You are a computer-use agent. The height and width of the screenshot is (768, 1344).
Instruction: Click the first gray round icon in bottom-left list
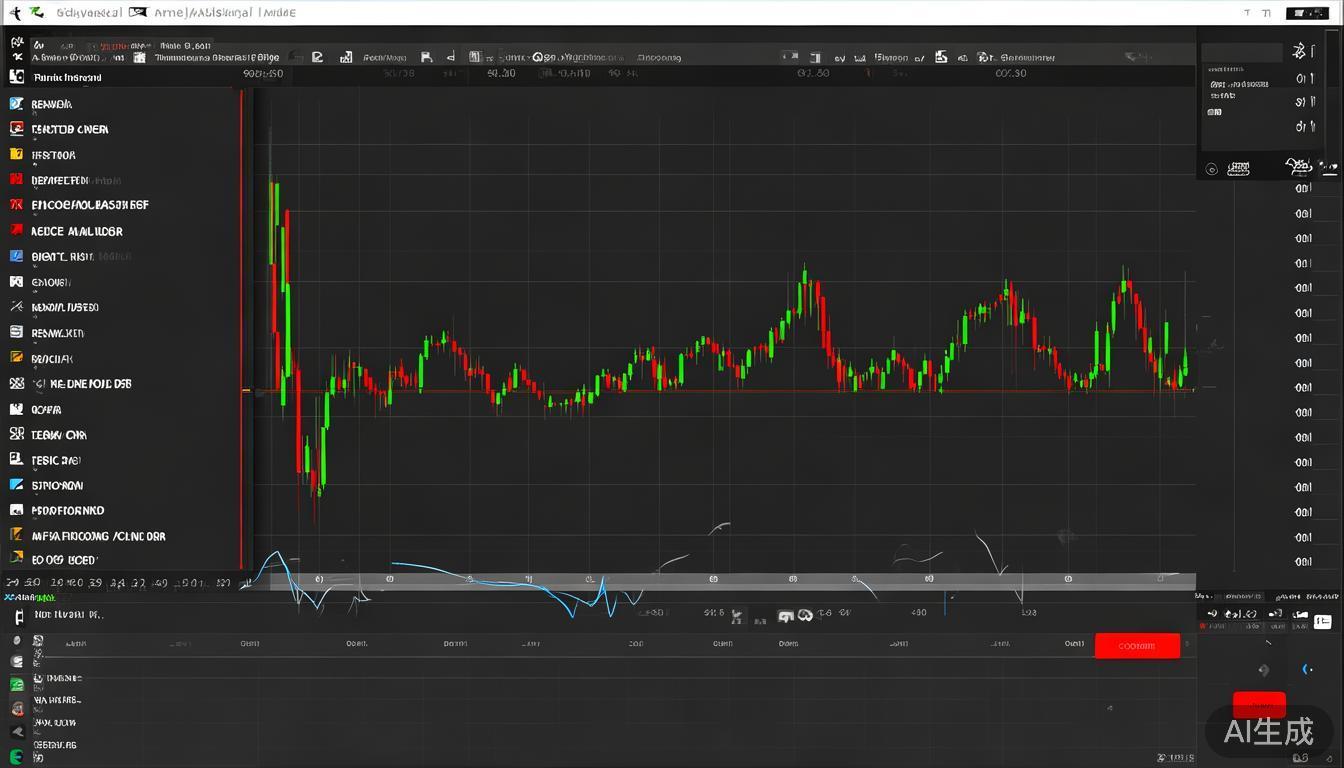(x=16, y=640)
